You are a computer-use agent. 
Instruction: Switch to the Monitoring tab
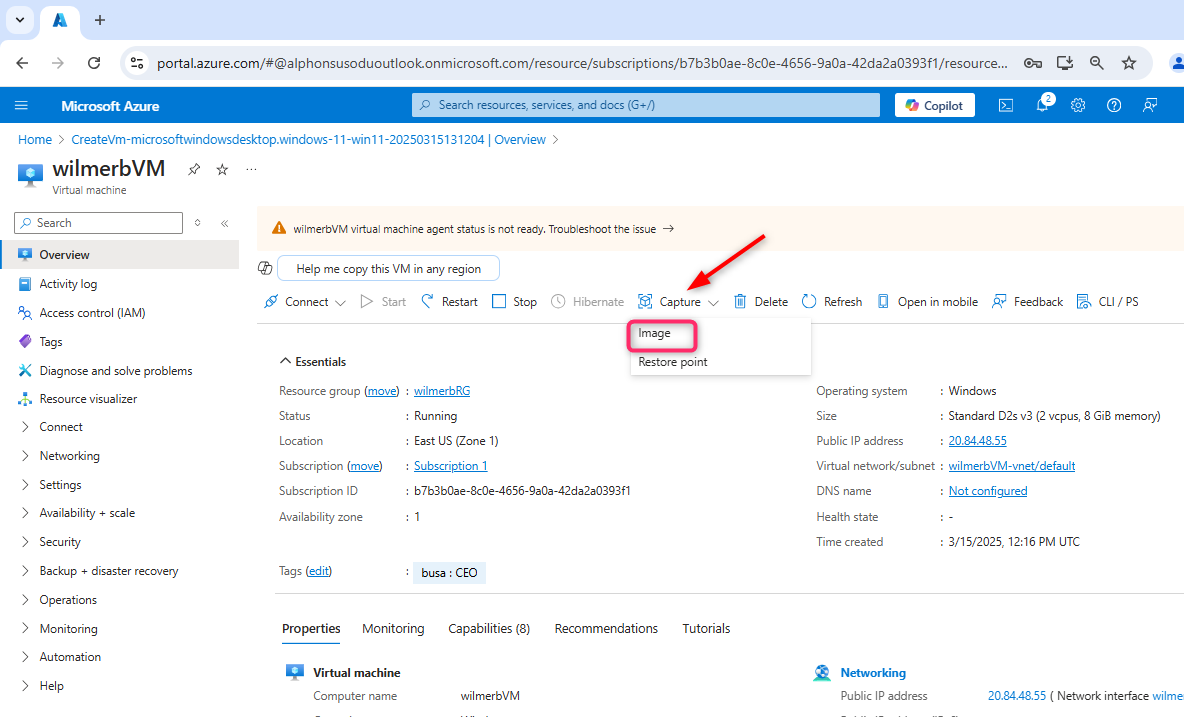393,629
